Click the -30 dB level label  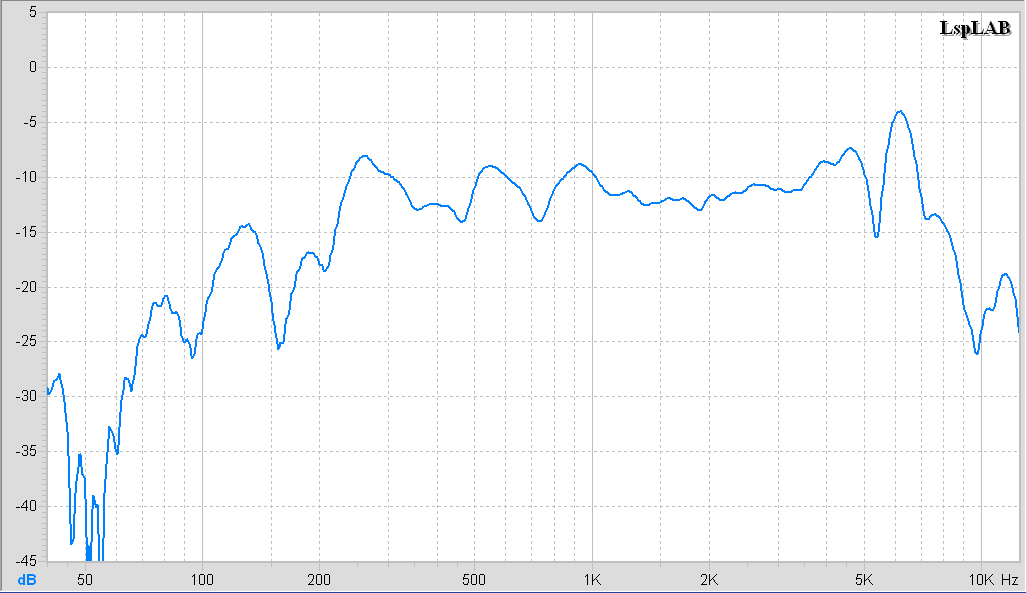[26, 397]
